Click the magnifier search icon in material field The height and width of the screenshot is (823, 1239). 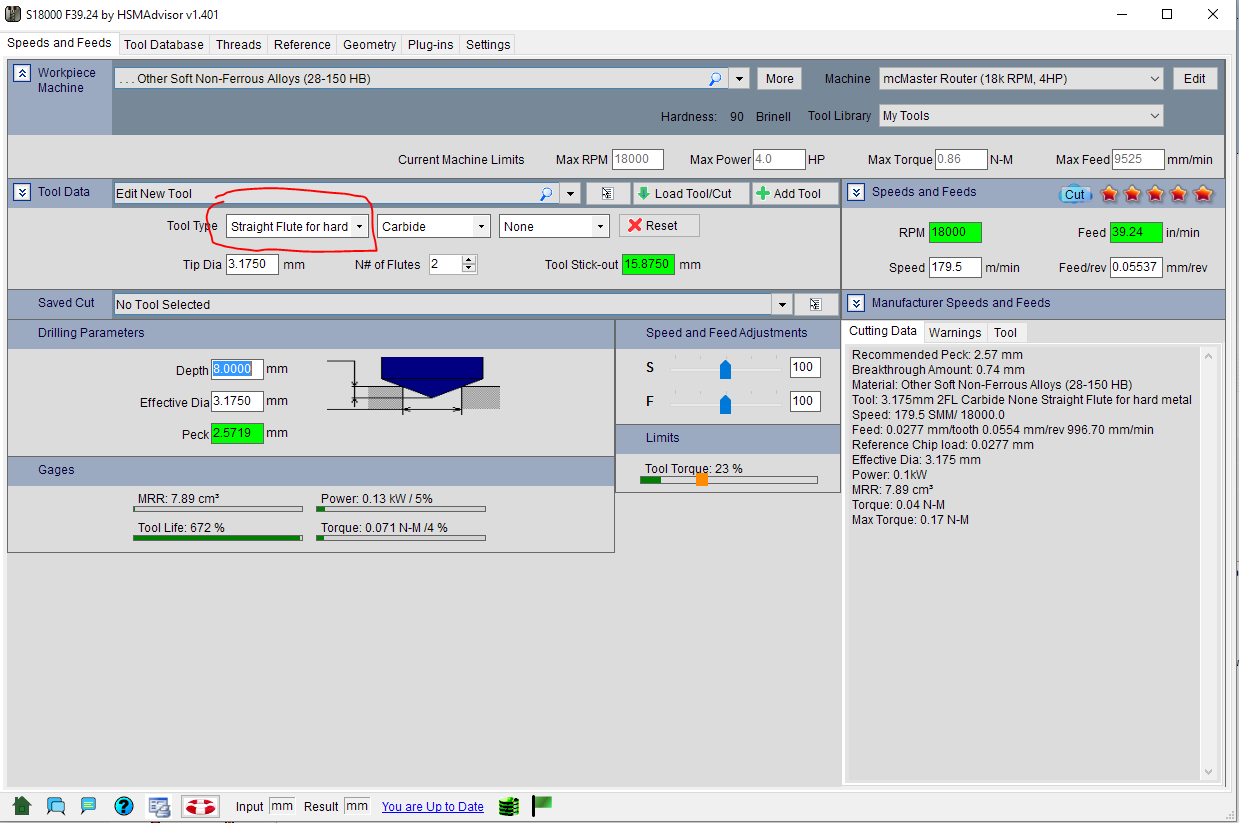(716, 79)
